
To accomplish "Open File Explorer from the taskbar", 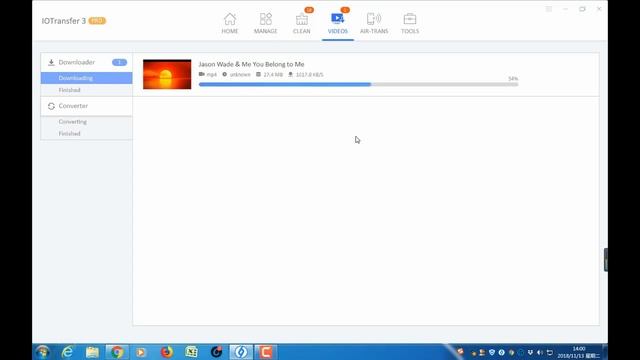I will [x=92, y=352].
